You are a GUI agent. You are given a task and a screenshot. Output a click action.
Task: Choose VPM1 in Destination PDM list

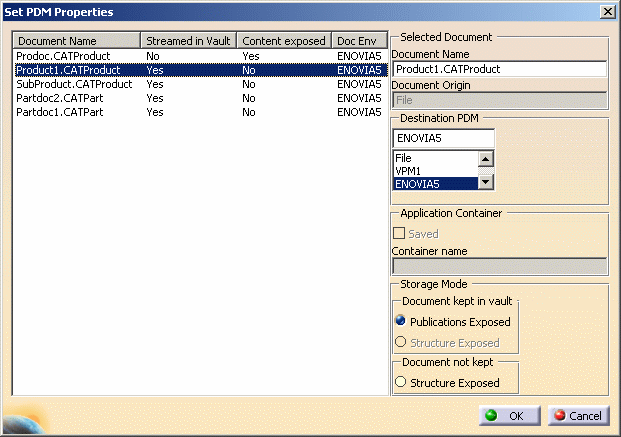click(x=436, y=171)
